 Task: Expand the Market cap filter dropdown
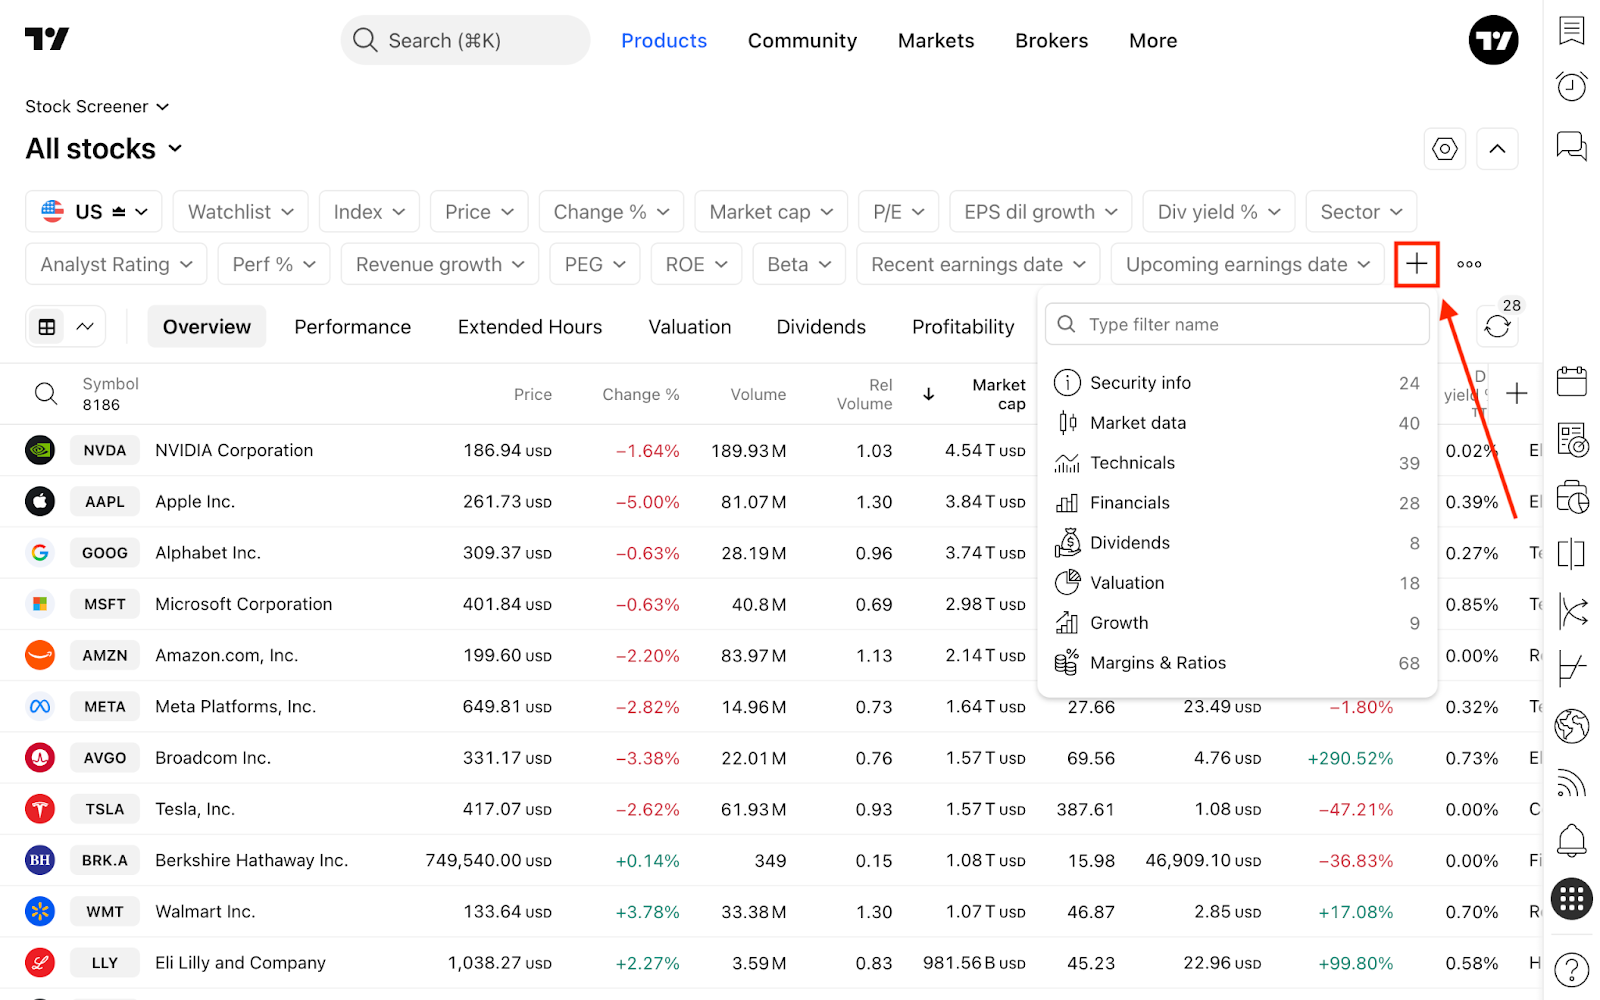(771, 212)
